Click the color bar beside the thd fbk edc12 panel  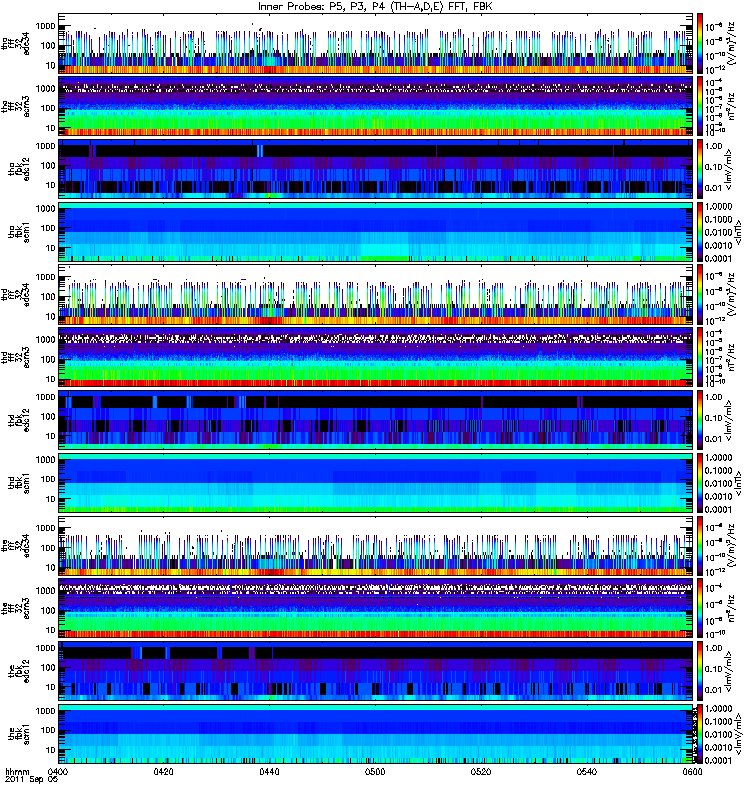point(701,420)
